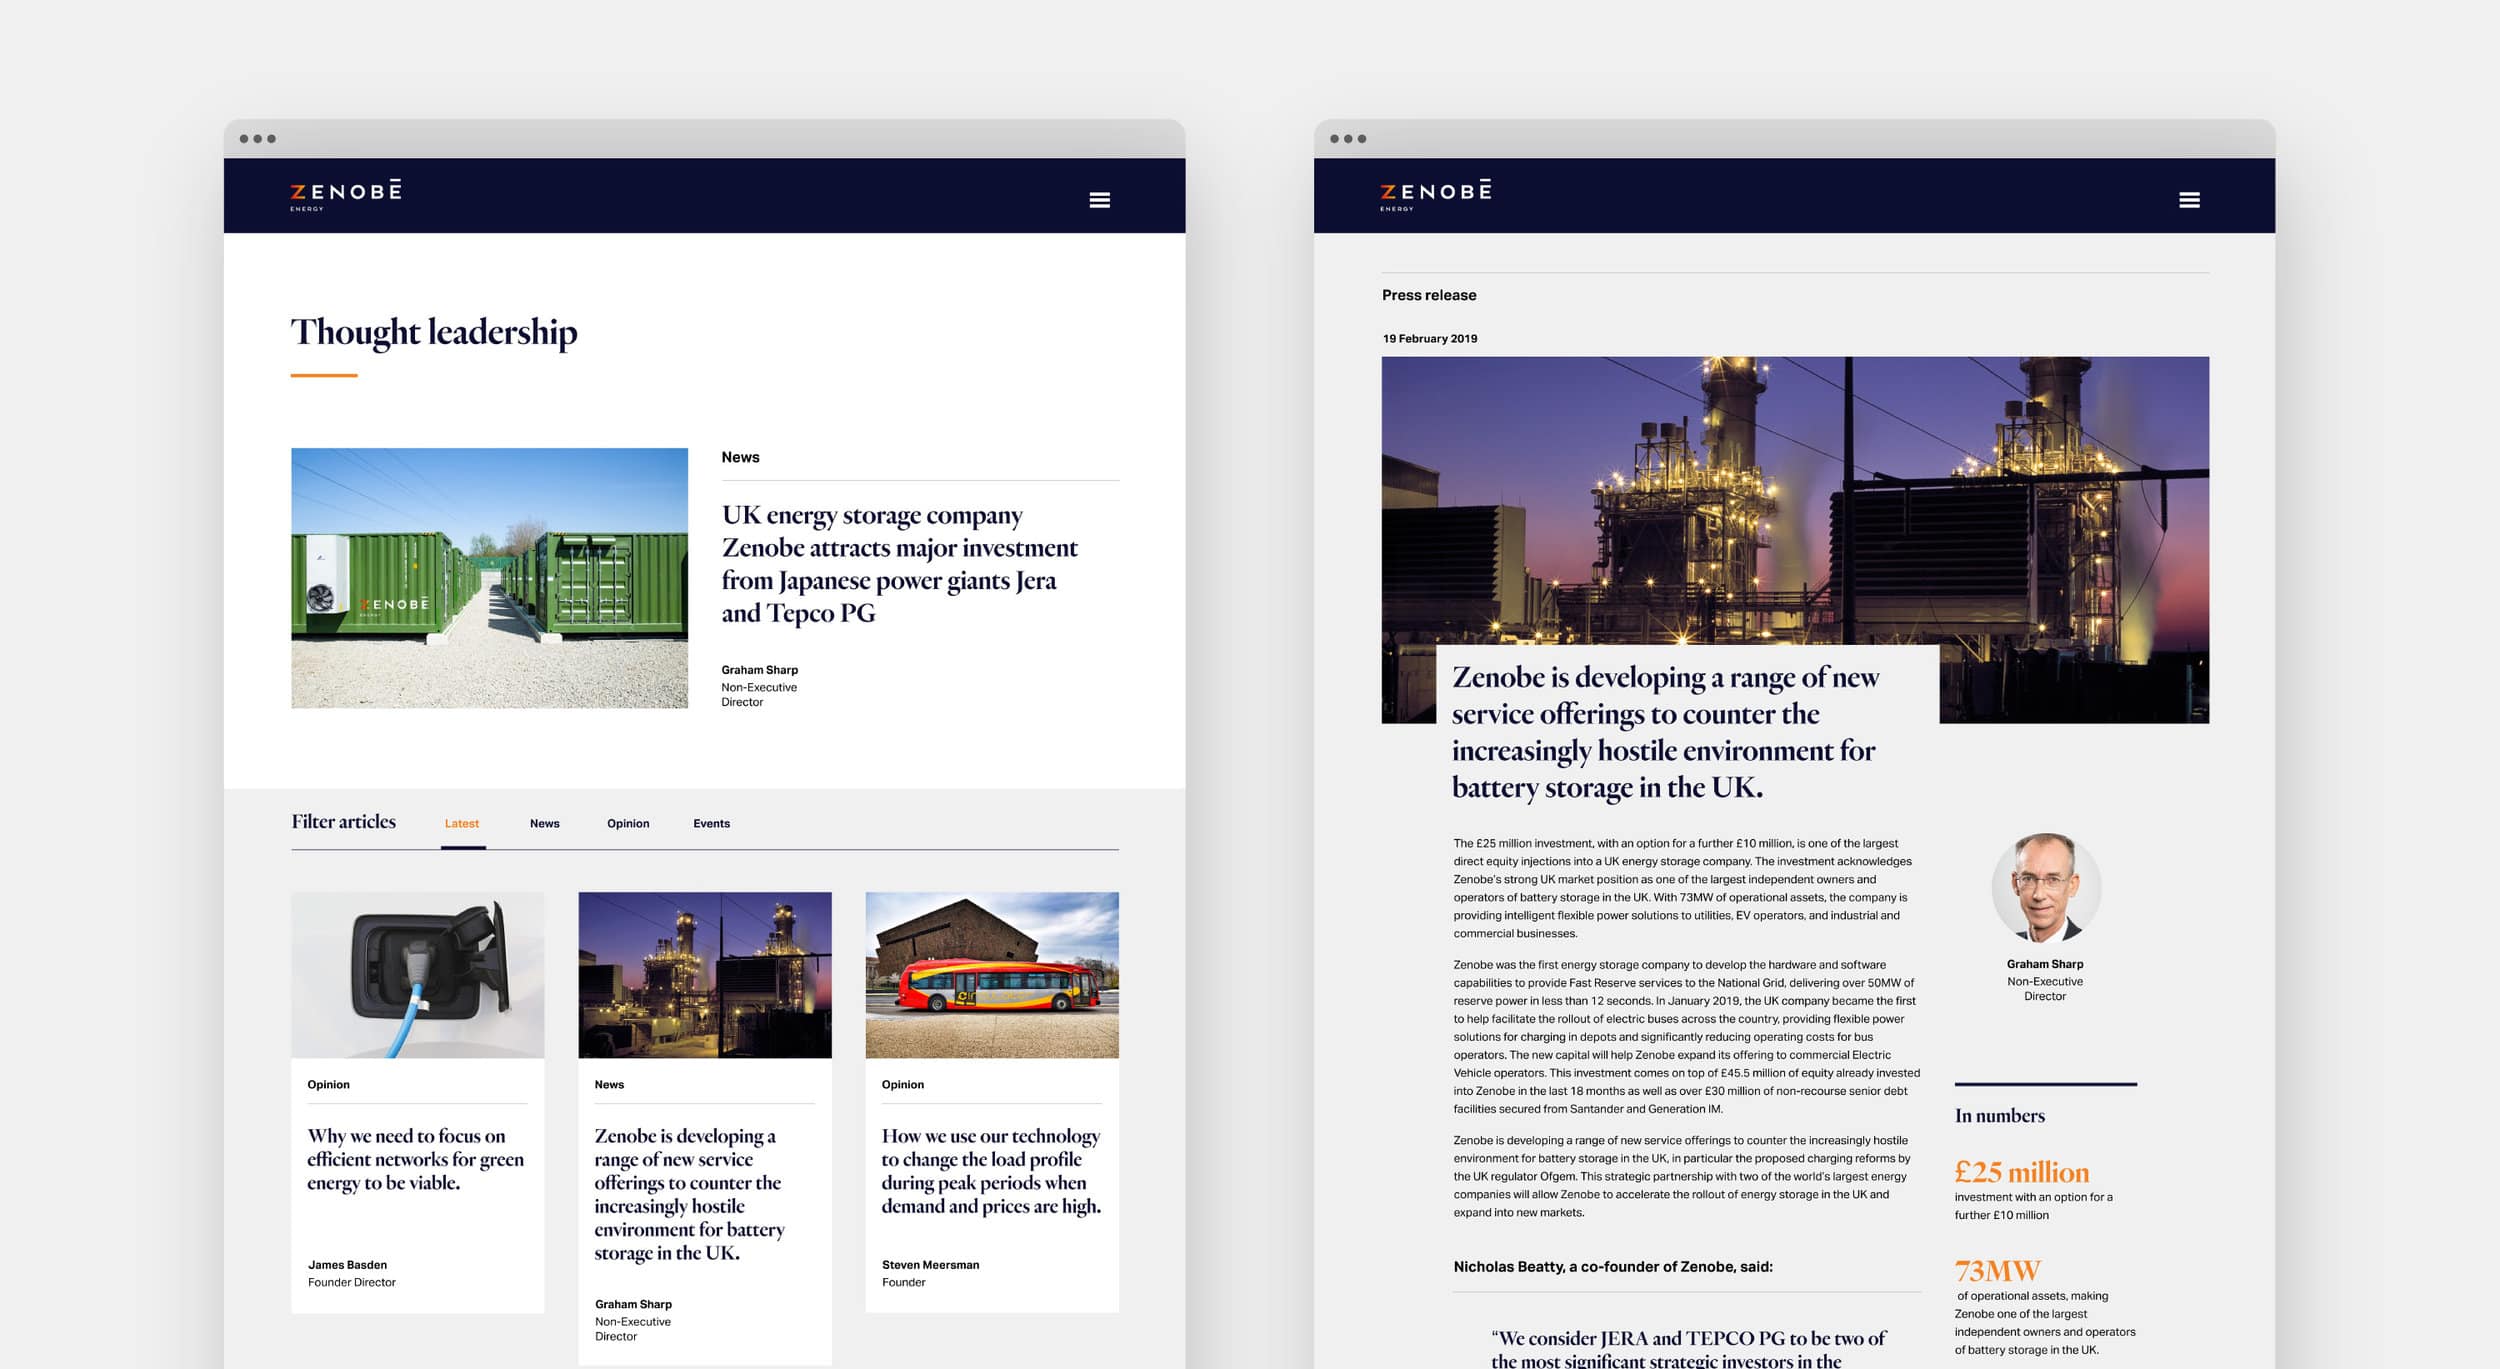Click the '73MW' figure in In numbers
Image resolution: width=2500 pixels, height=1369 pixels.
pos(1997,1271)
